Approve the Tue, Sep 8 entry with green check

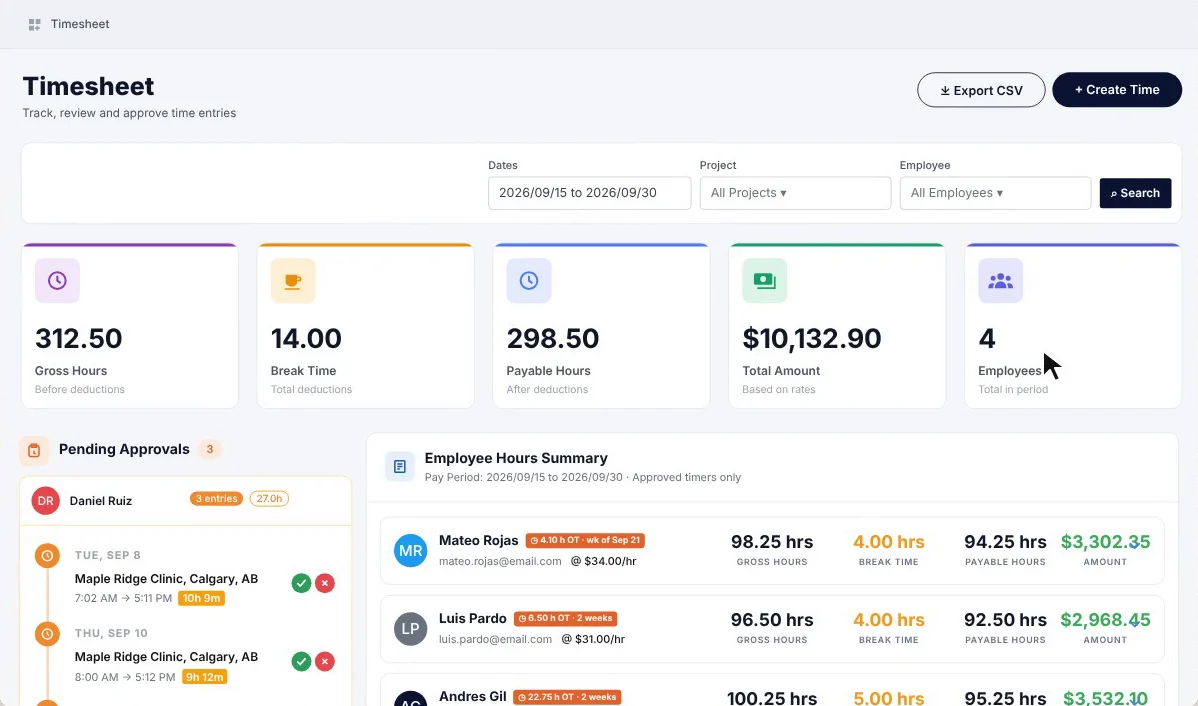coord(301,583)
